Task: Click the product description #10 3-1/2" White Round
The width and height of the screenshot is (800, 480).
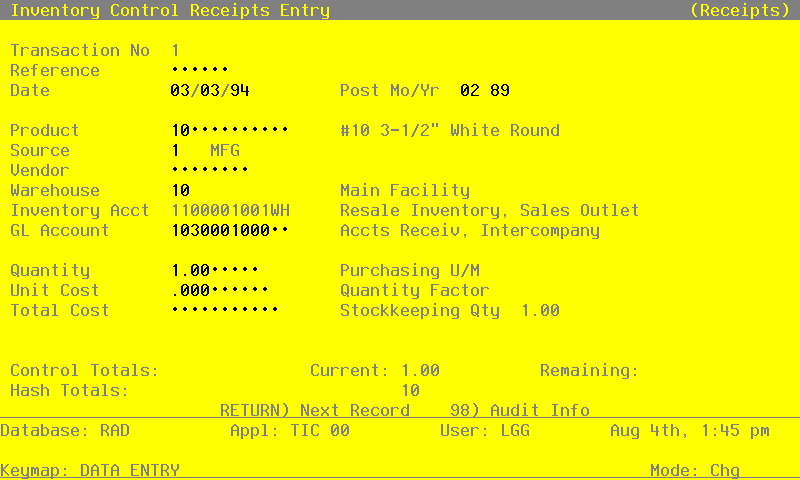Action: [x=449, y=130]
